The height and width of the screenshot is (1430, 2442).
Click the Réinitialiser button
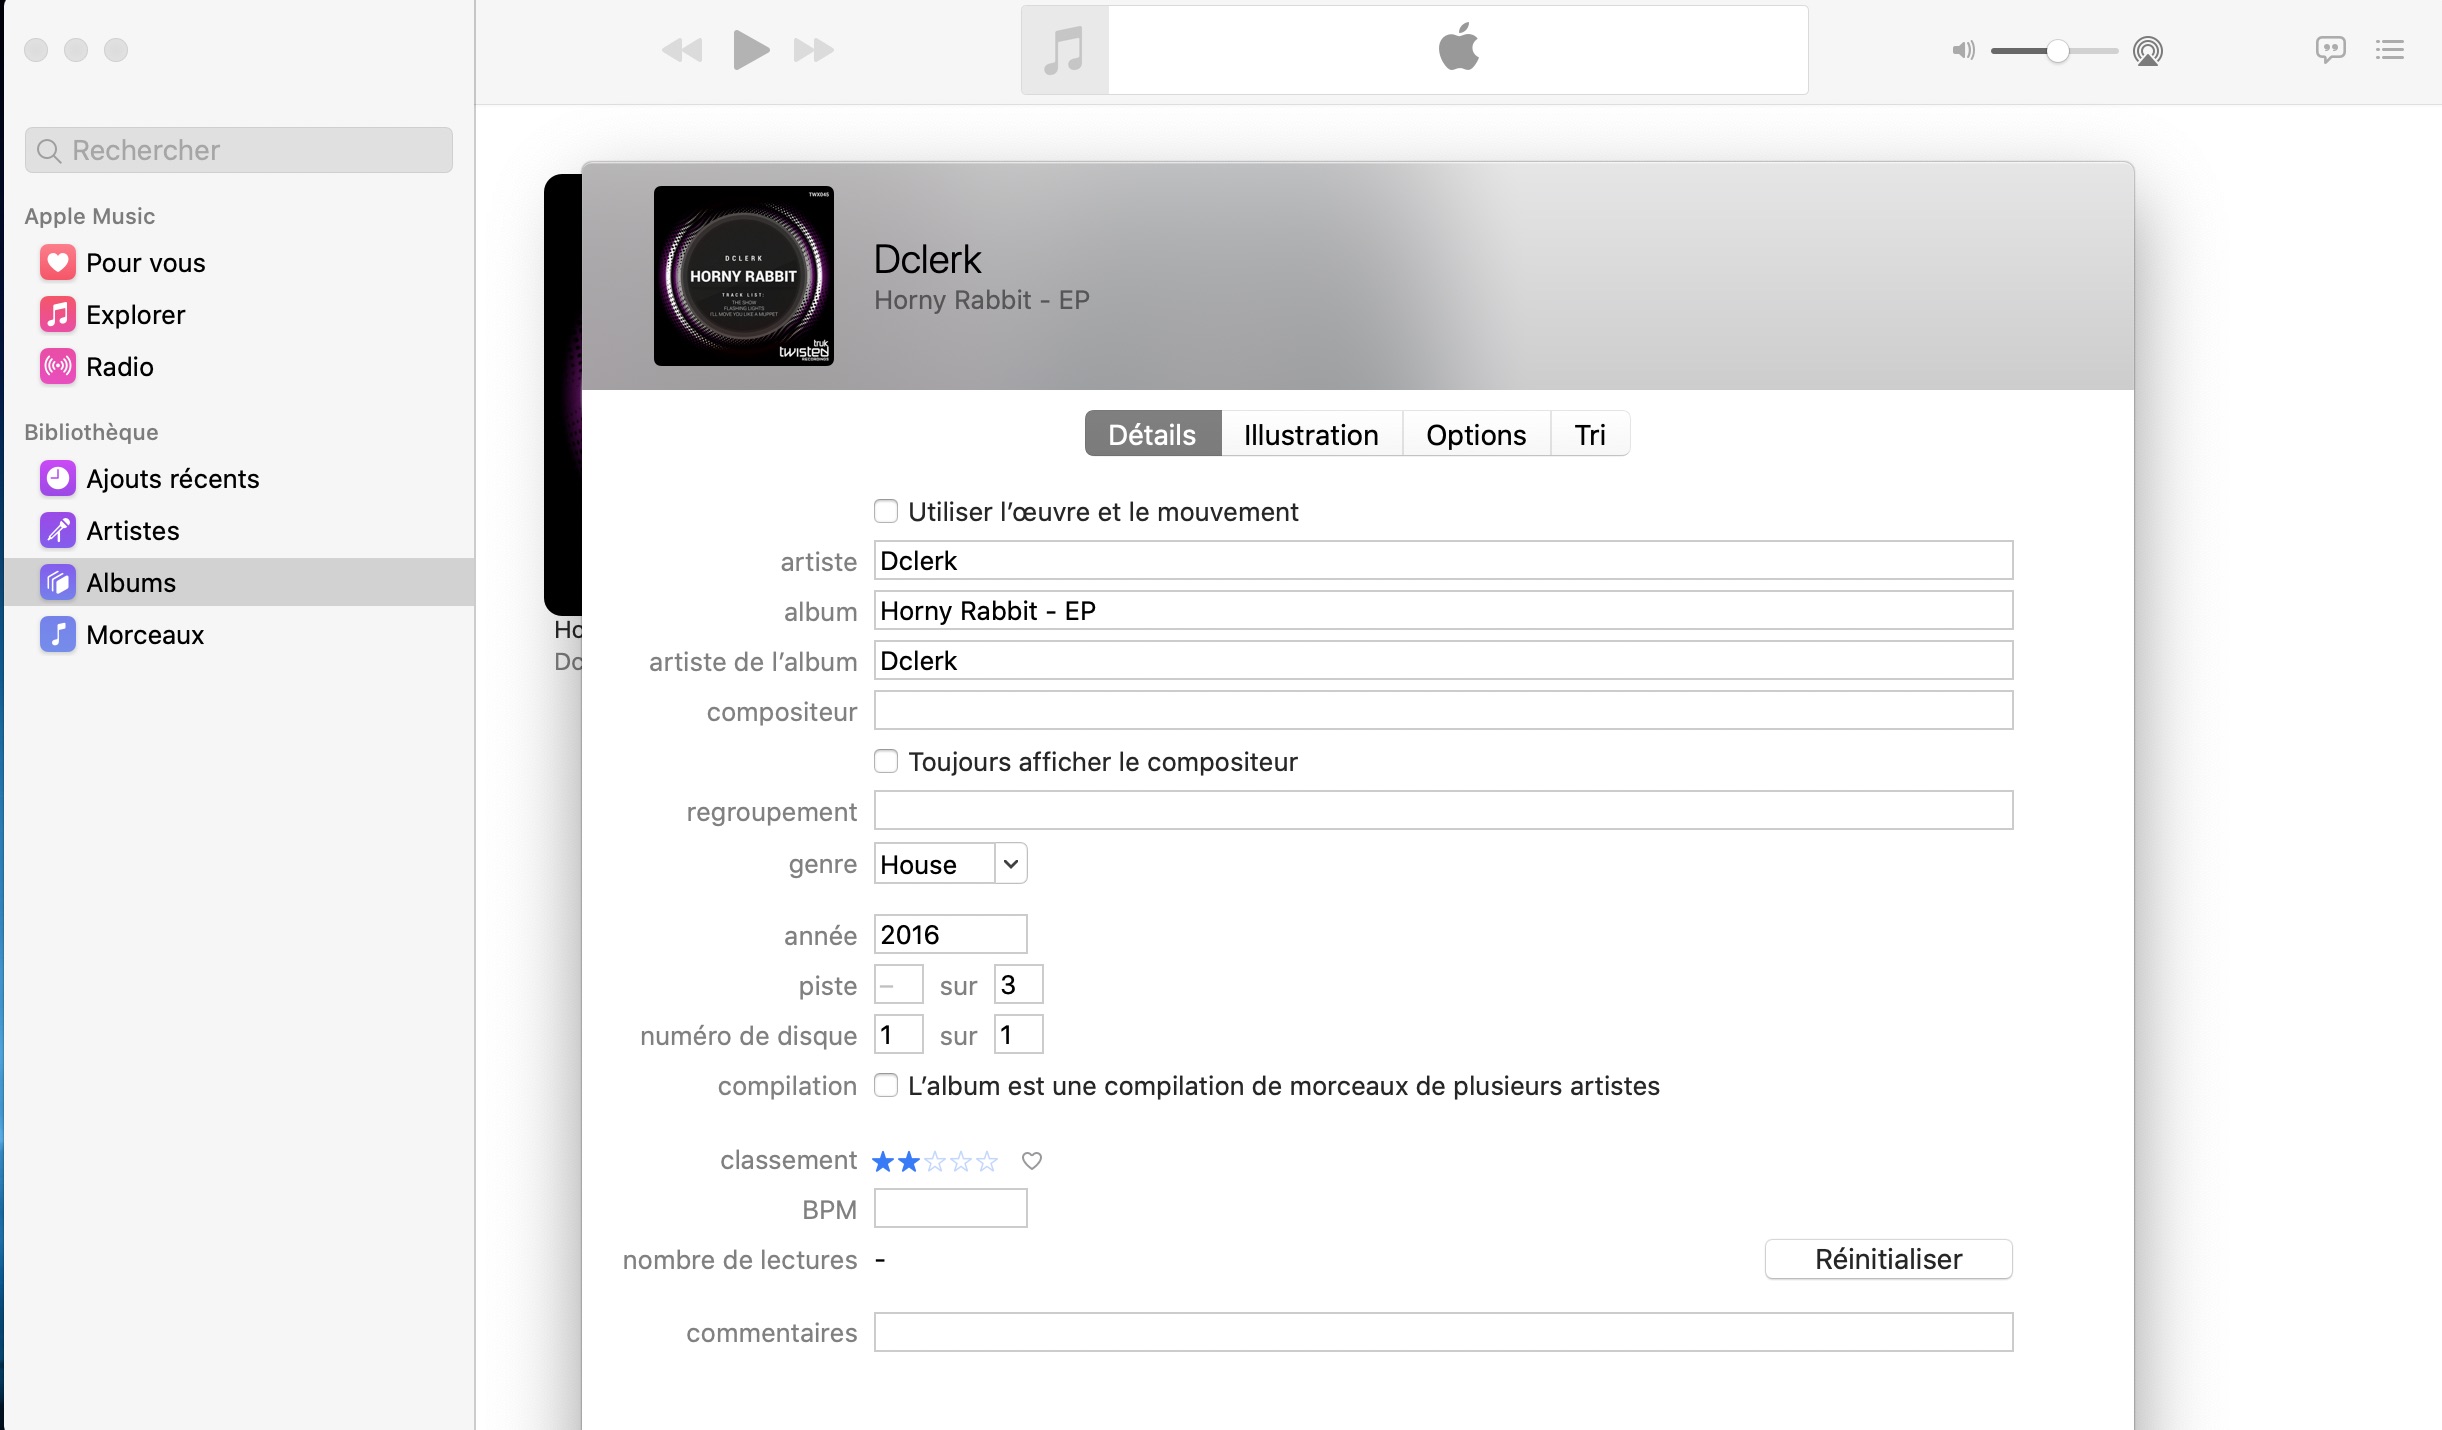pyautogui.click(x=1888, y=1259)
